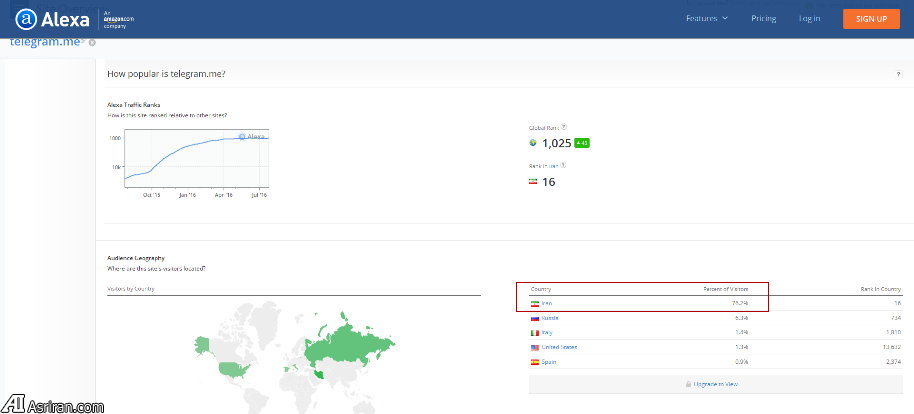Click the info icon beside telegram.me title

[92, 42]
